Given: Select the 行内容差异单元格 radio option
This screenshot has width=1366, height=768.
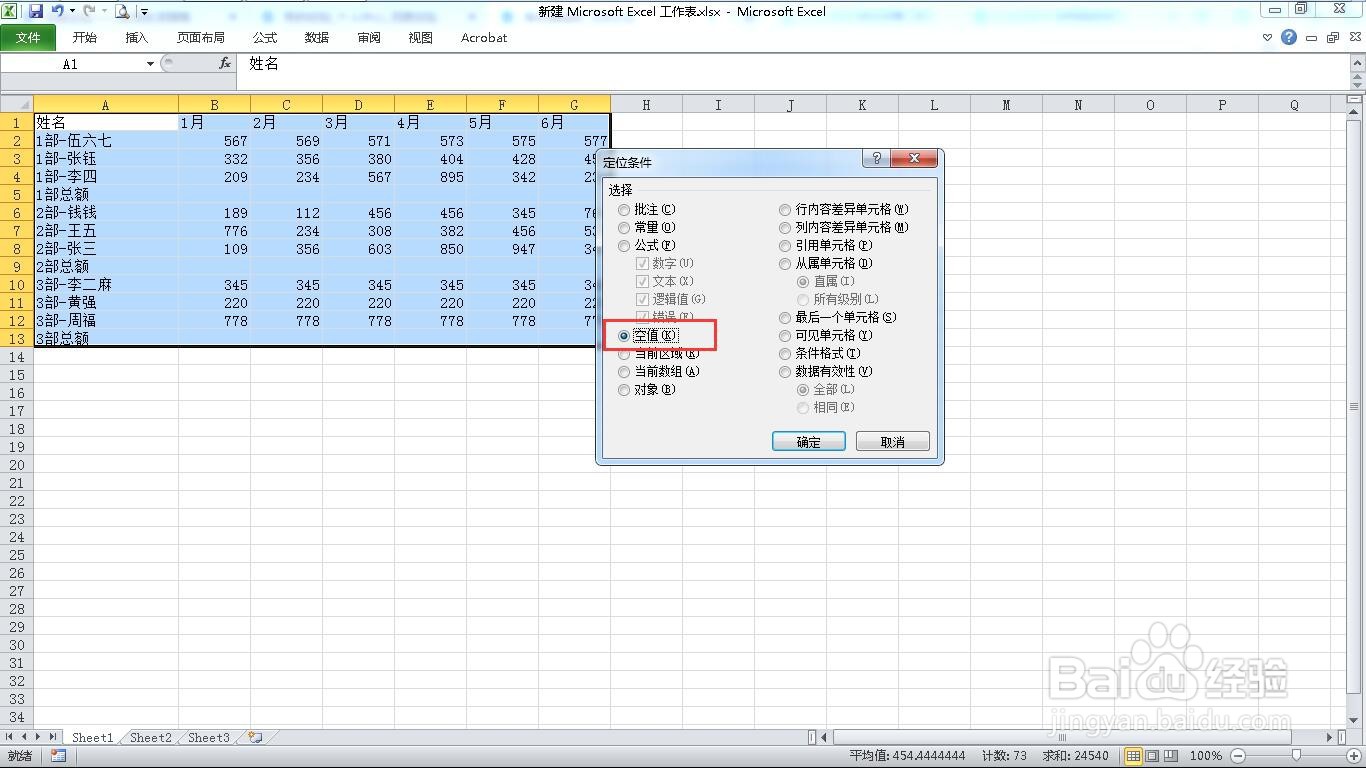Looking at the screenshot, I should 844,210.
